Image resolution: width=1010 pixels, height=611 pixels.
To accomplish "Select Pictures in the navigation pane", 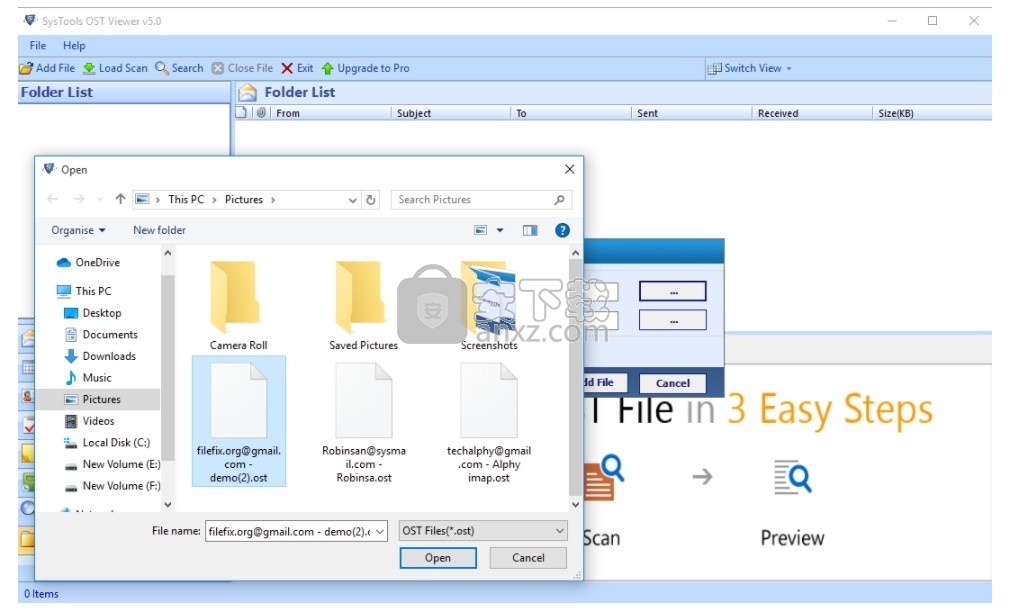I will point(93,399).
